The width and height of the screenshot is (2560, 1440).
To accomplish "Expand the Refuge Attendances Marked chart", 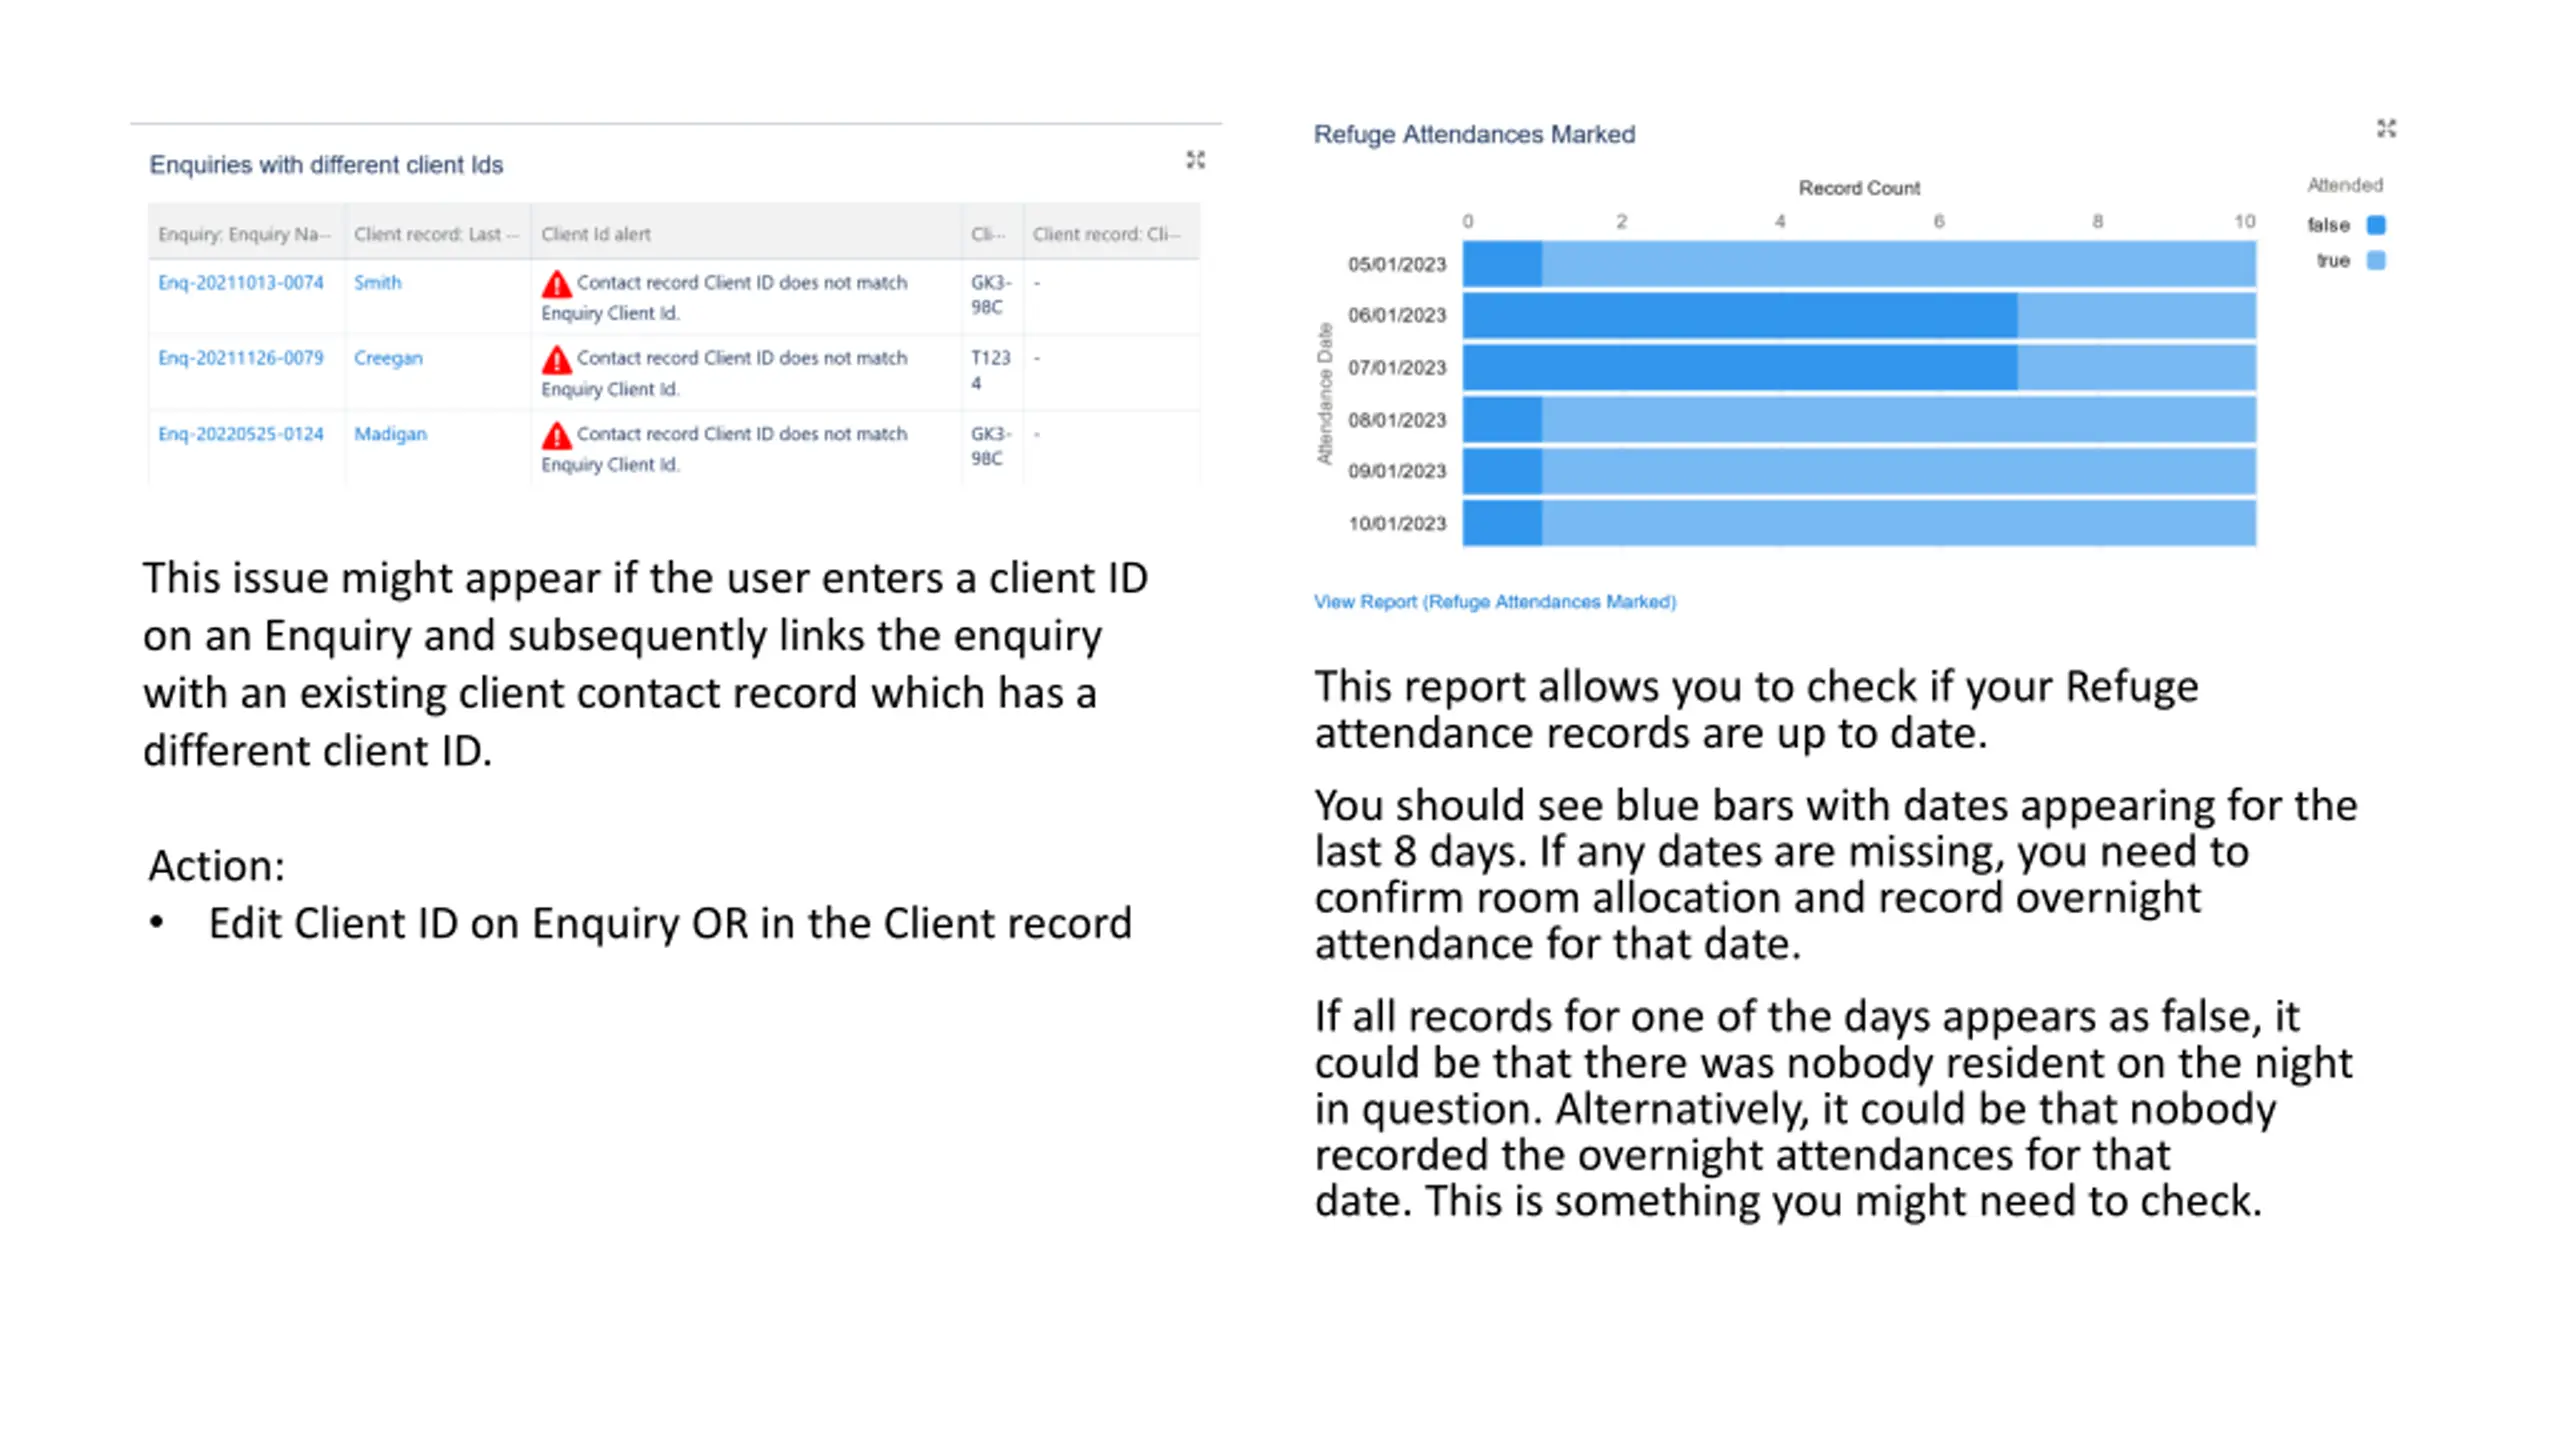I will pyautogui.click(x=2386, y=128).
